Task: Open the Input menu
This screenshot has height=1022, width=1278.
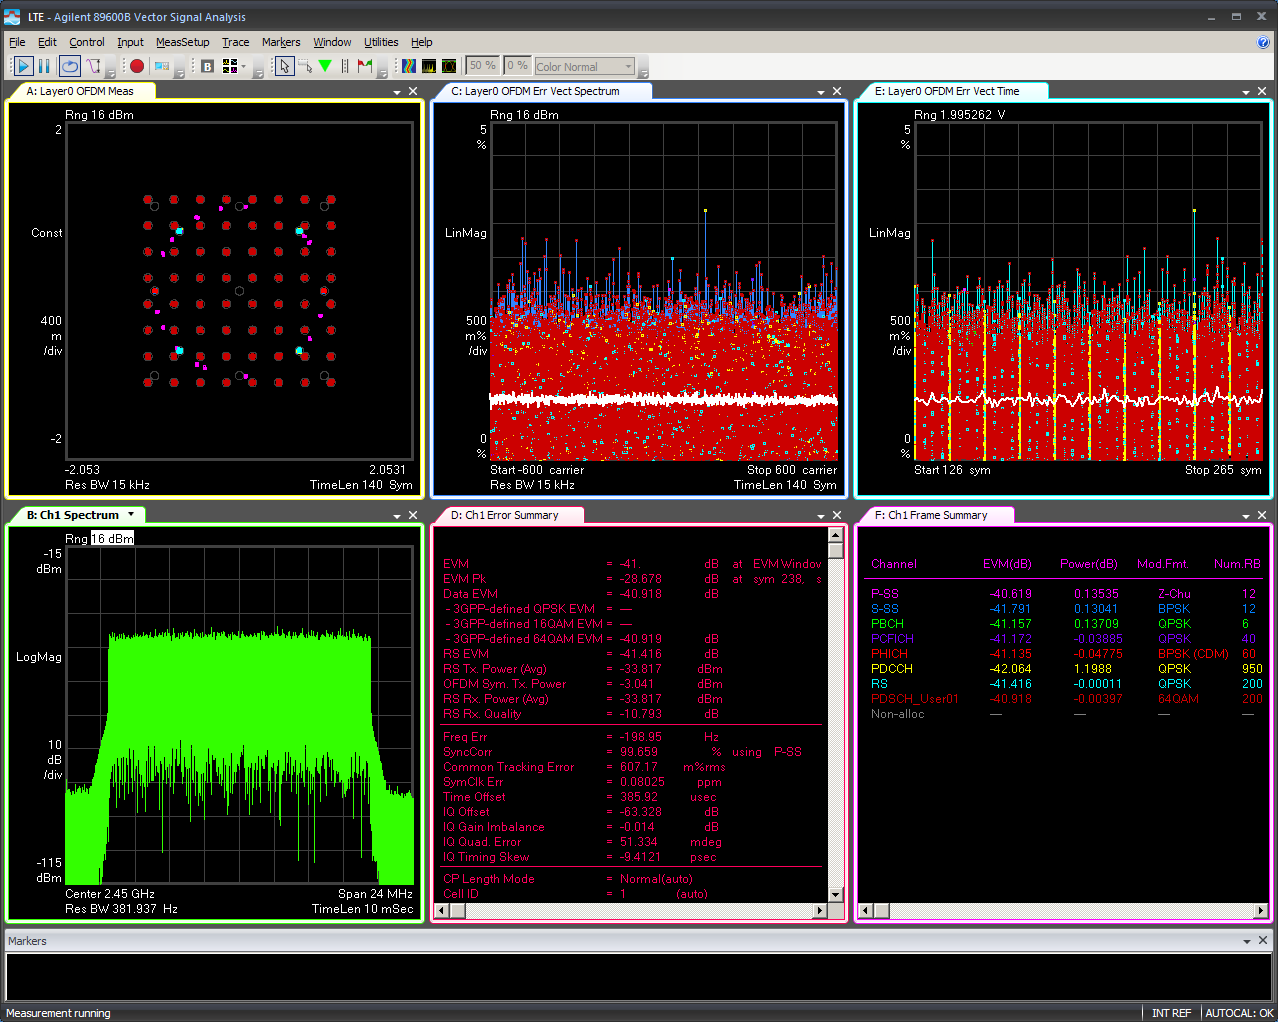Action: [x=130, y=42]
